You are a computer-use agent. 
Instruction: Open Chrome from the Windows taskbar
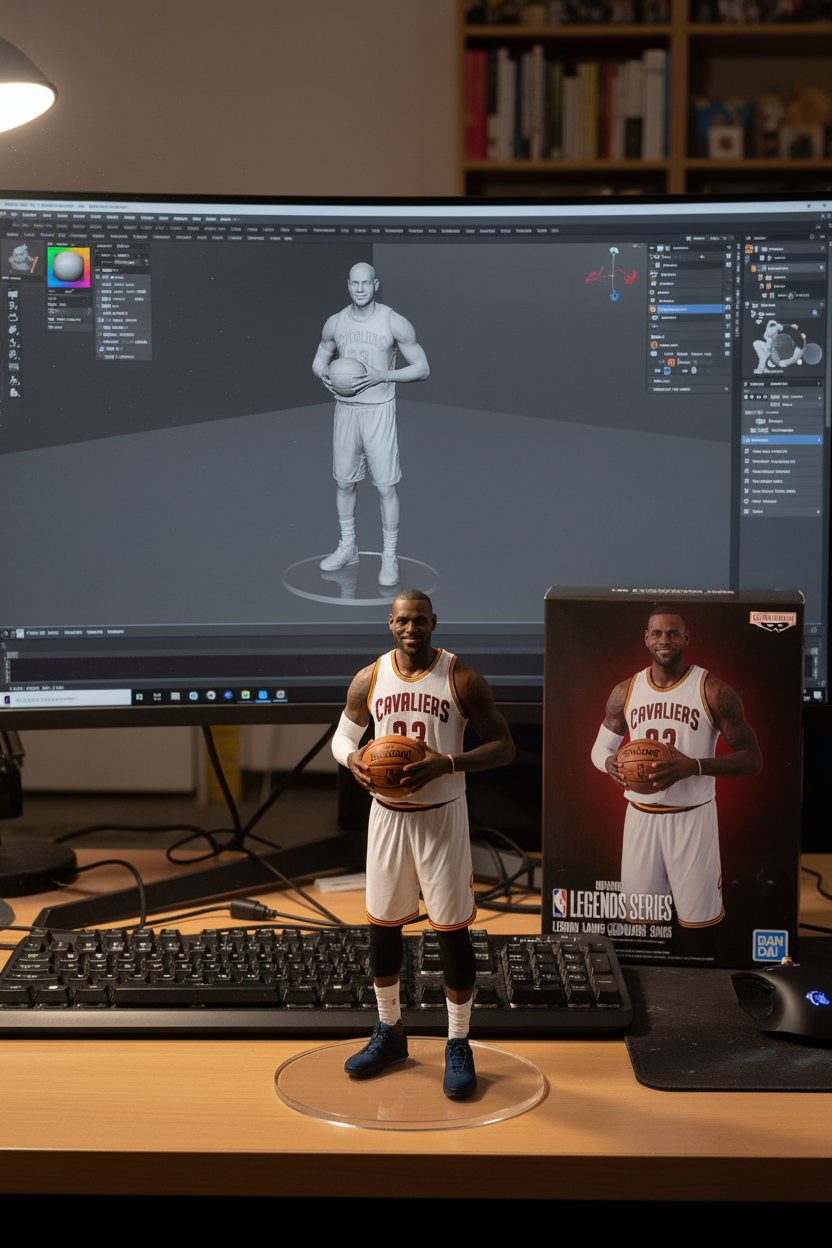pos(211,695)
